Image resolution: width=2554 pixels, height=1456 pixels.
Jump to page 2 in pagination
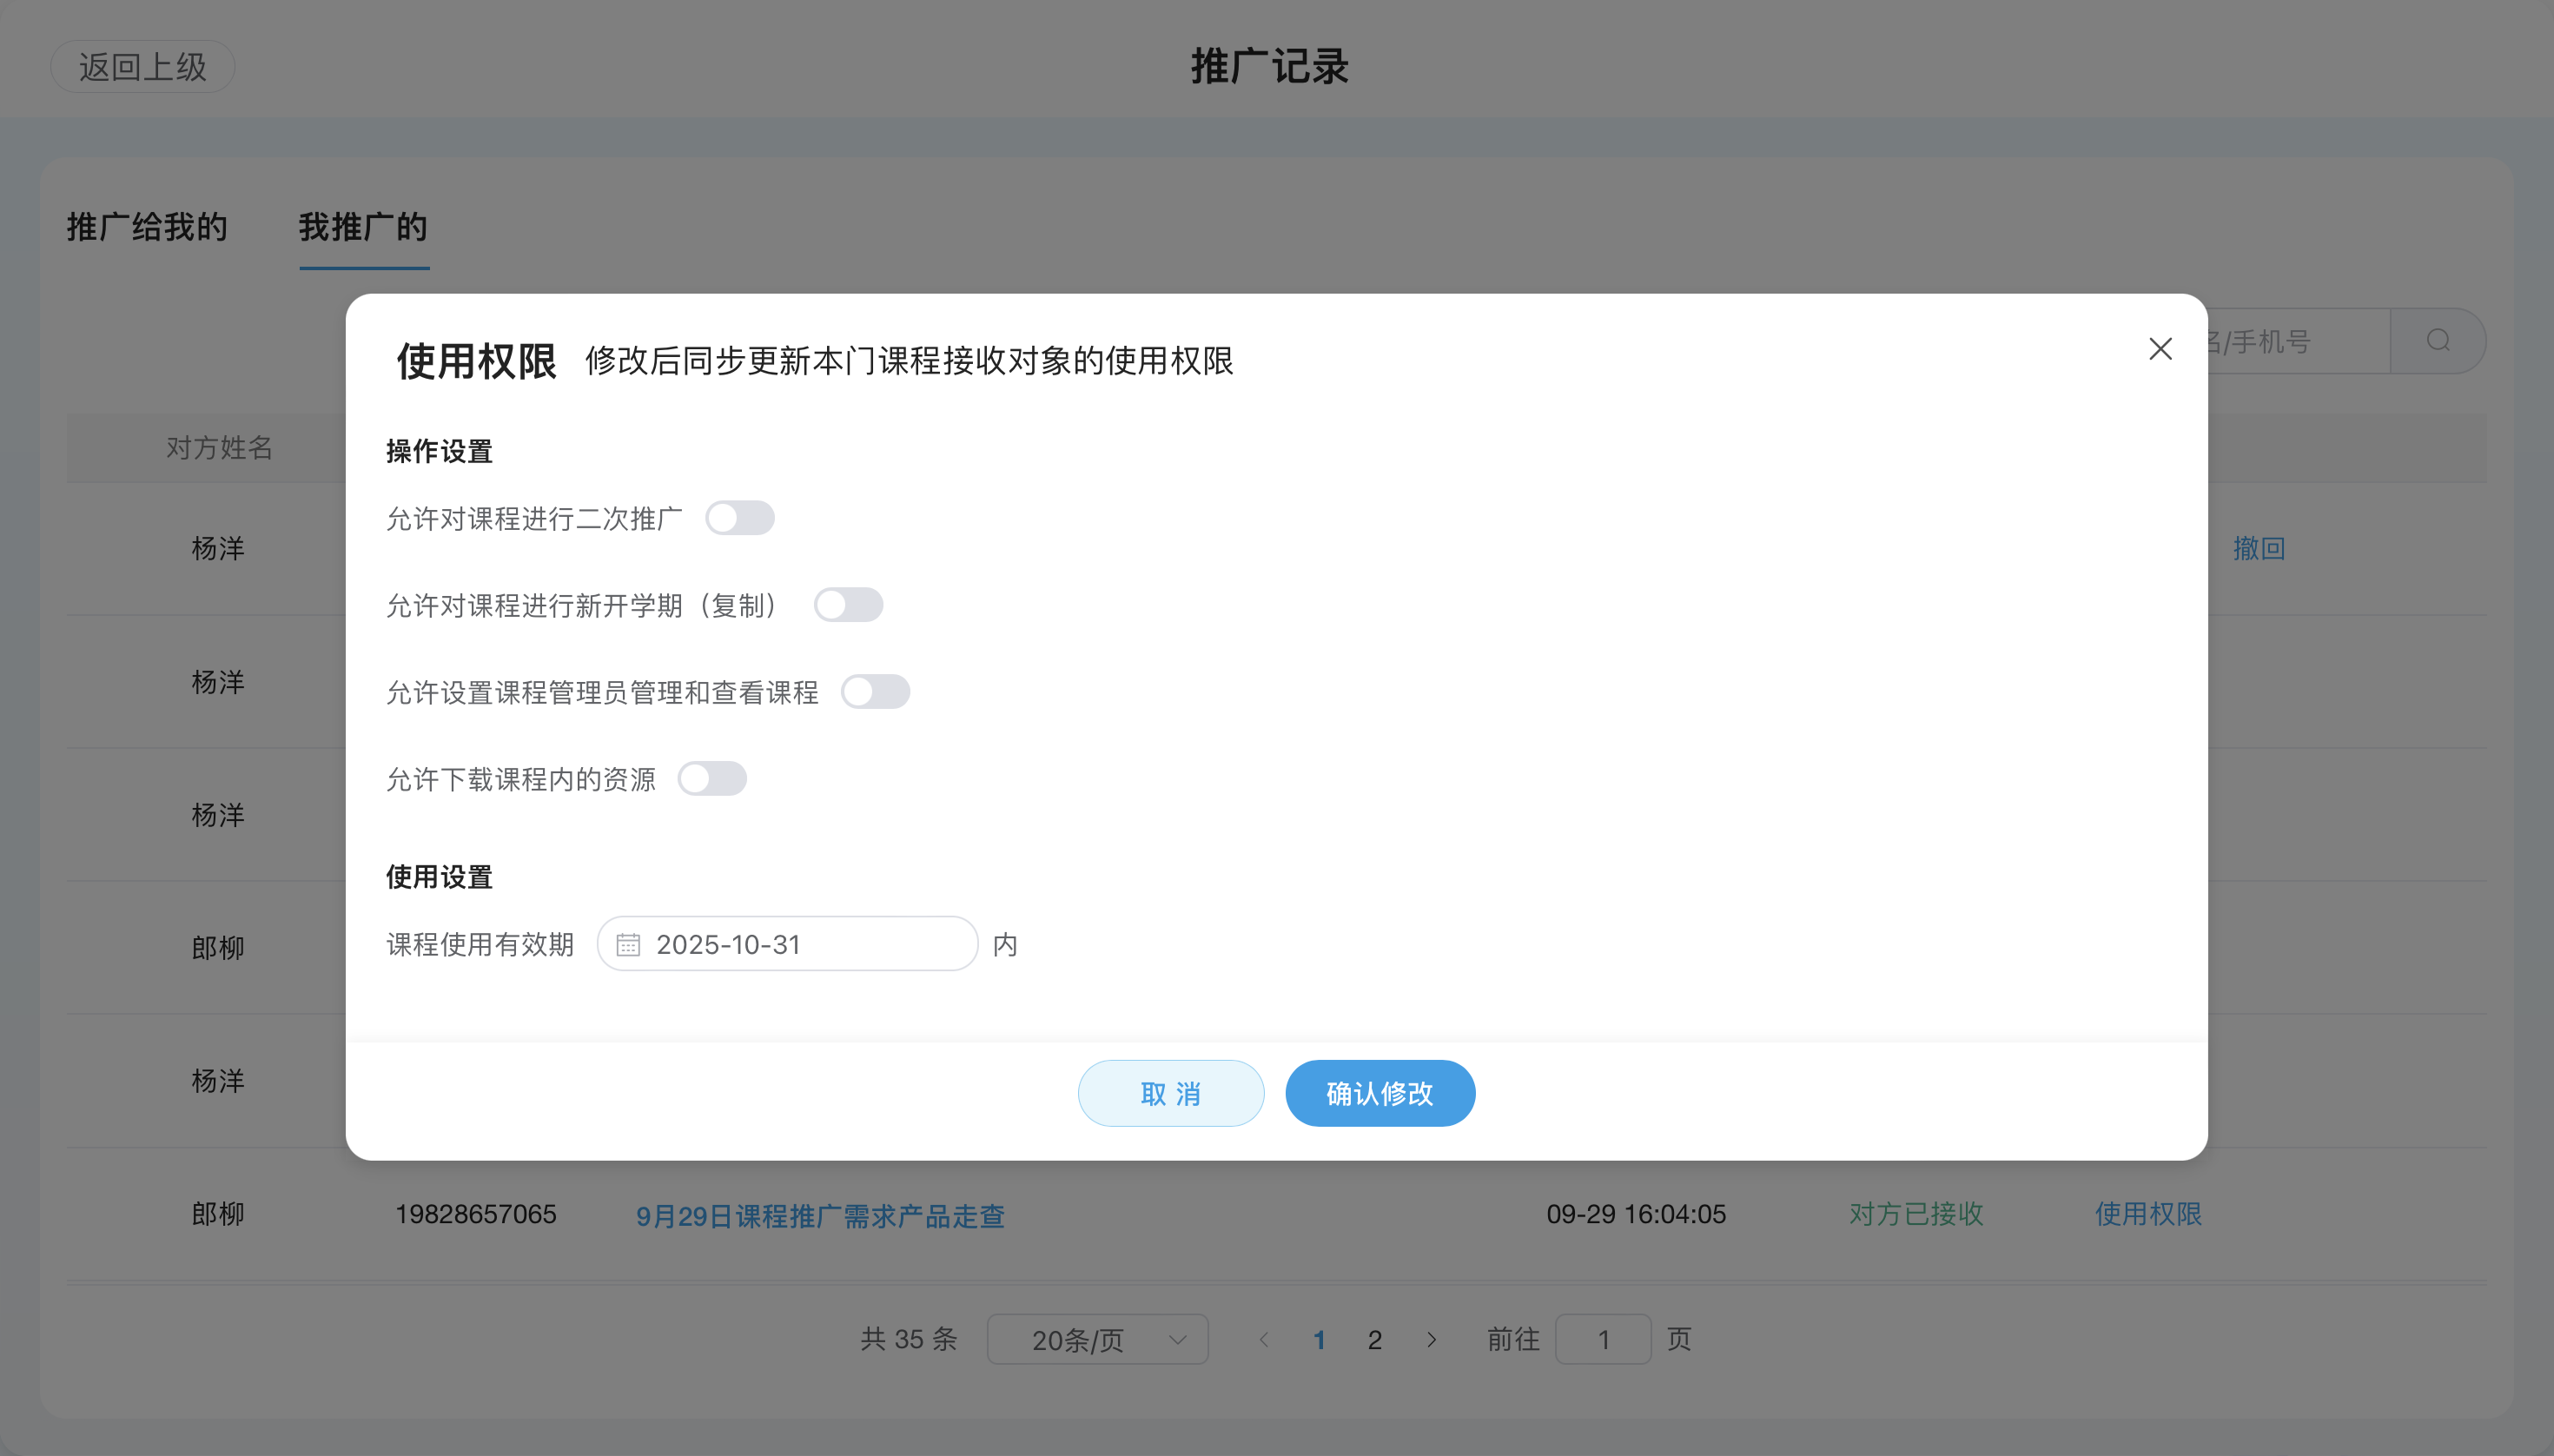coord(1374,1339)
